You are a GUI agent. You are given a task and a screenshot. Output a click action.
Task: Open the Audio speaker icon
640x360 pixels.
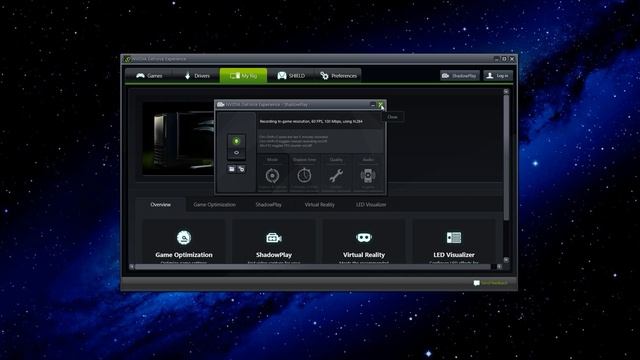368,176
